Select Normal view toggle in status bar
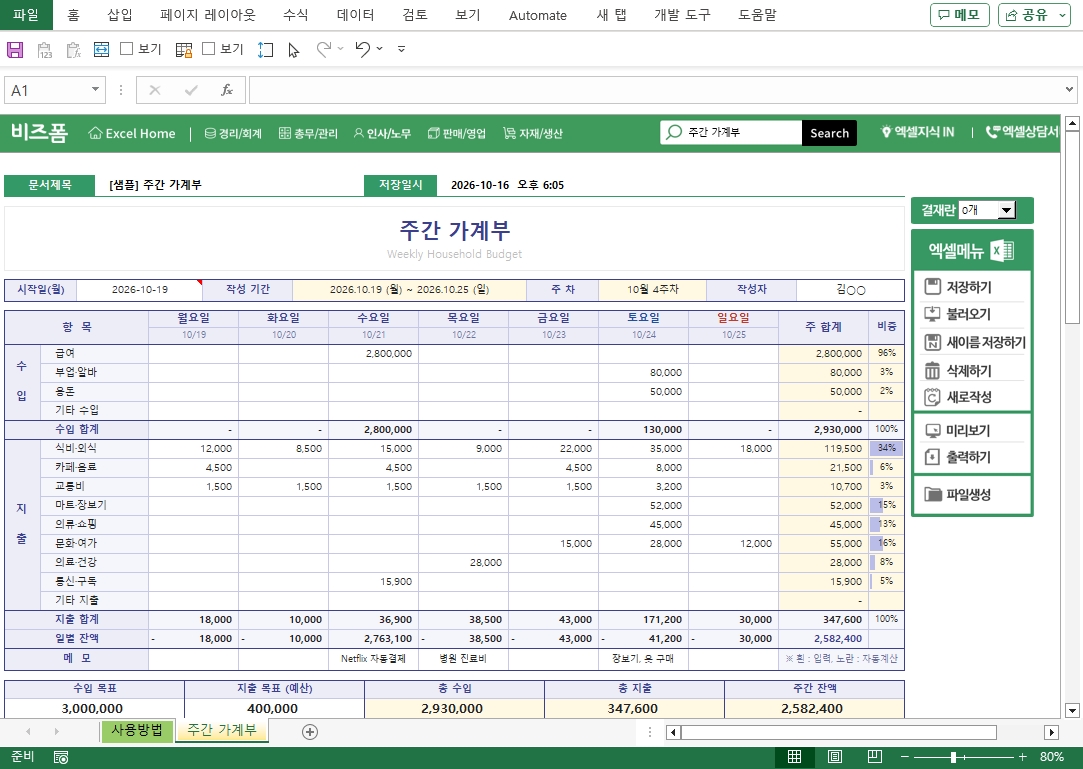The image size is (1083, 769). (794, 757)
